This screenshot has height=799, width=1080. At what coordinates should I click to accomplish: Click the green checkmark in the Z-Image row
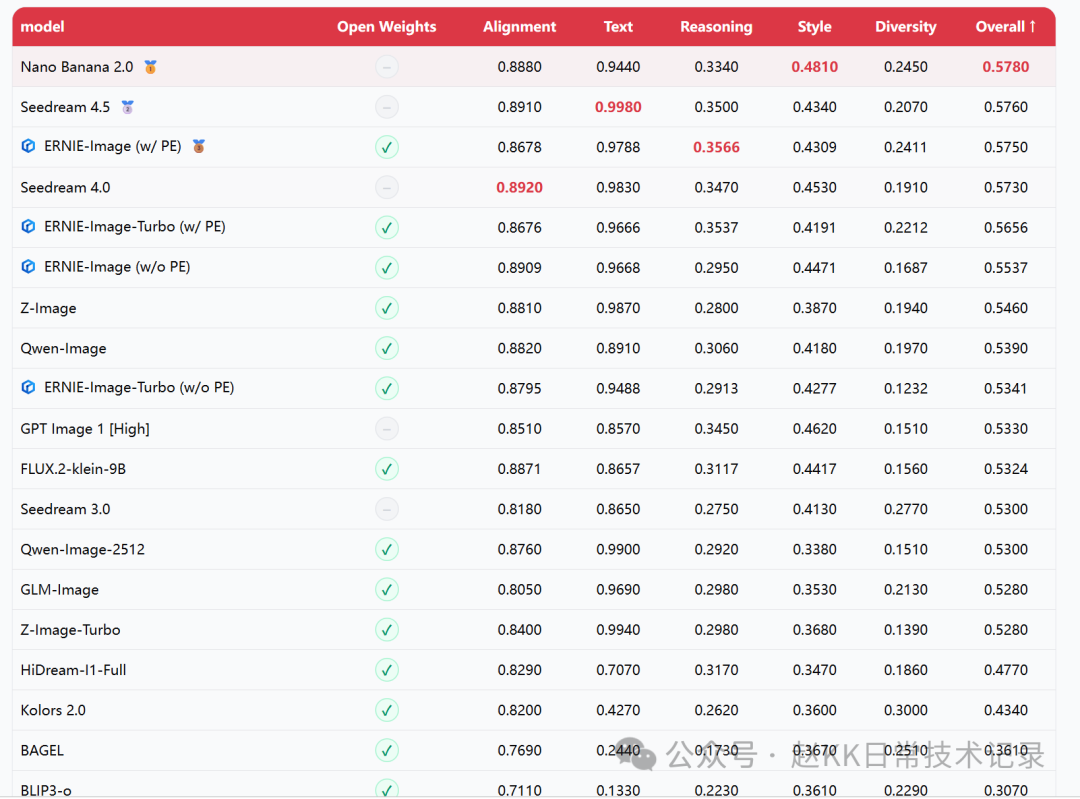click(x=386, y=308)
